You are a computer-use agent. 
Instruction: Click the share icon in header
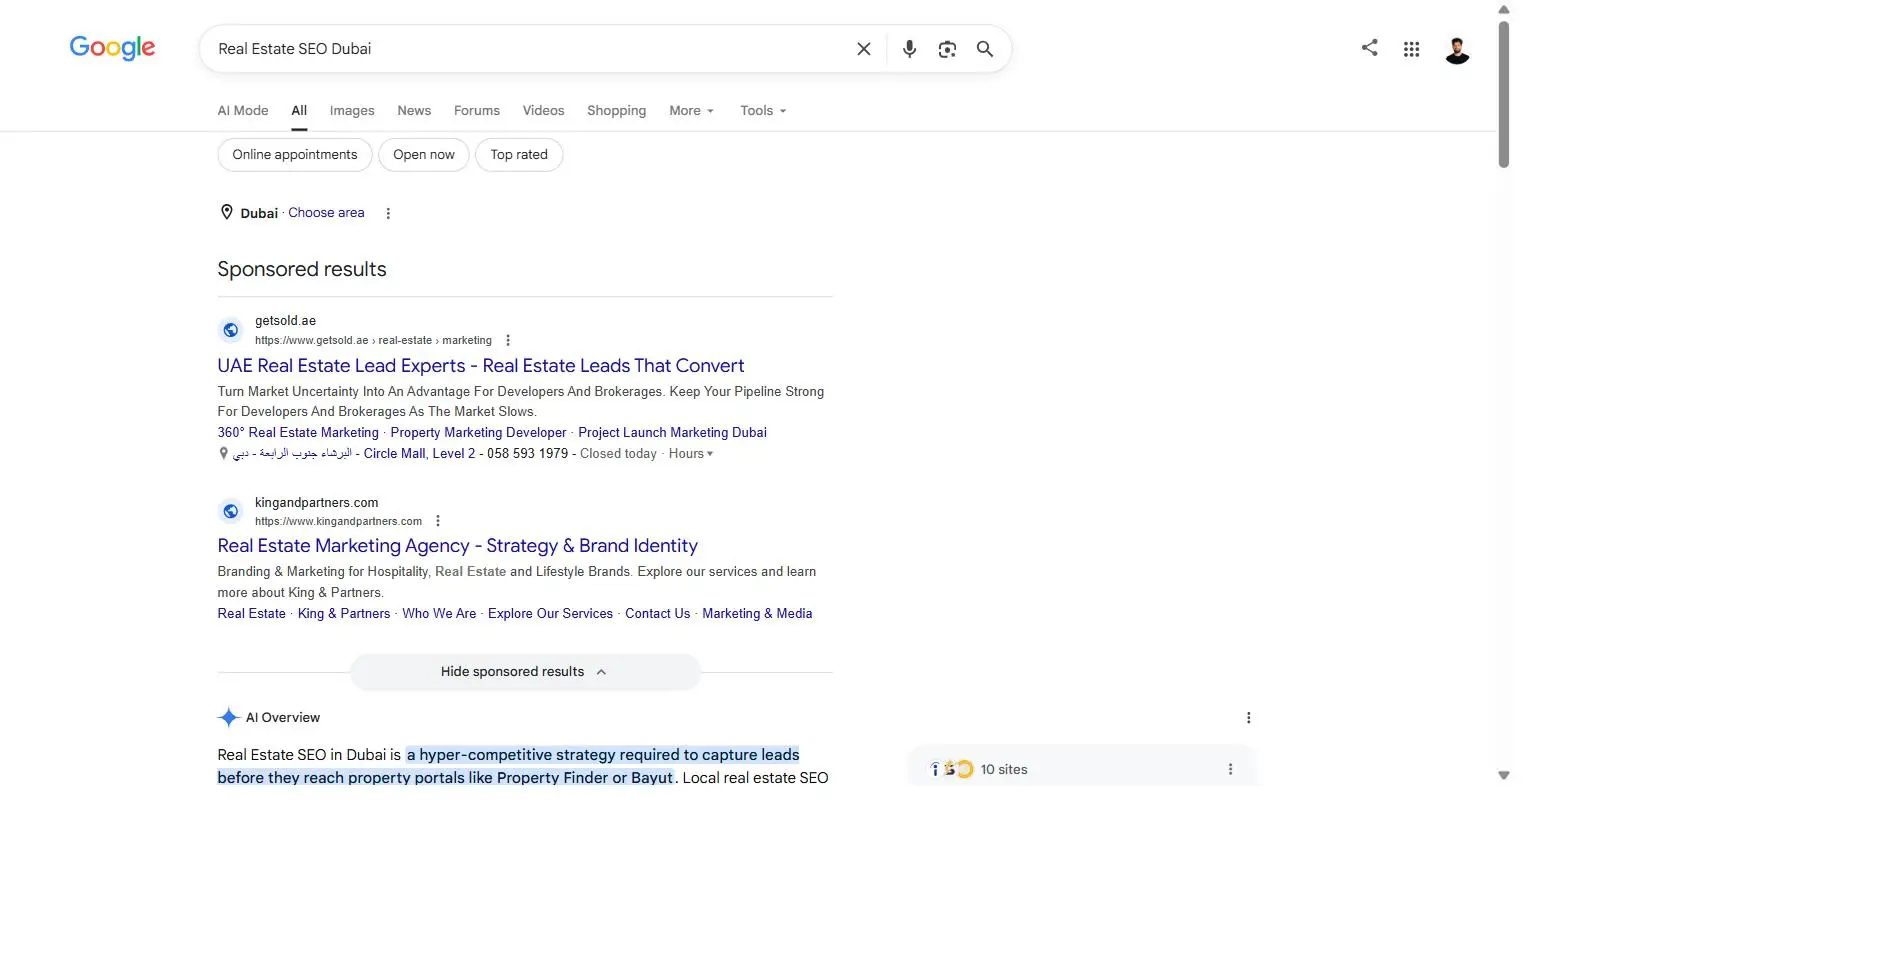(x=1369, y=48)
